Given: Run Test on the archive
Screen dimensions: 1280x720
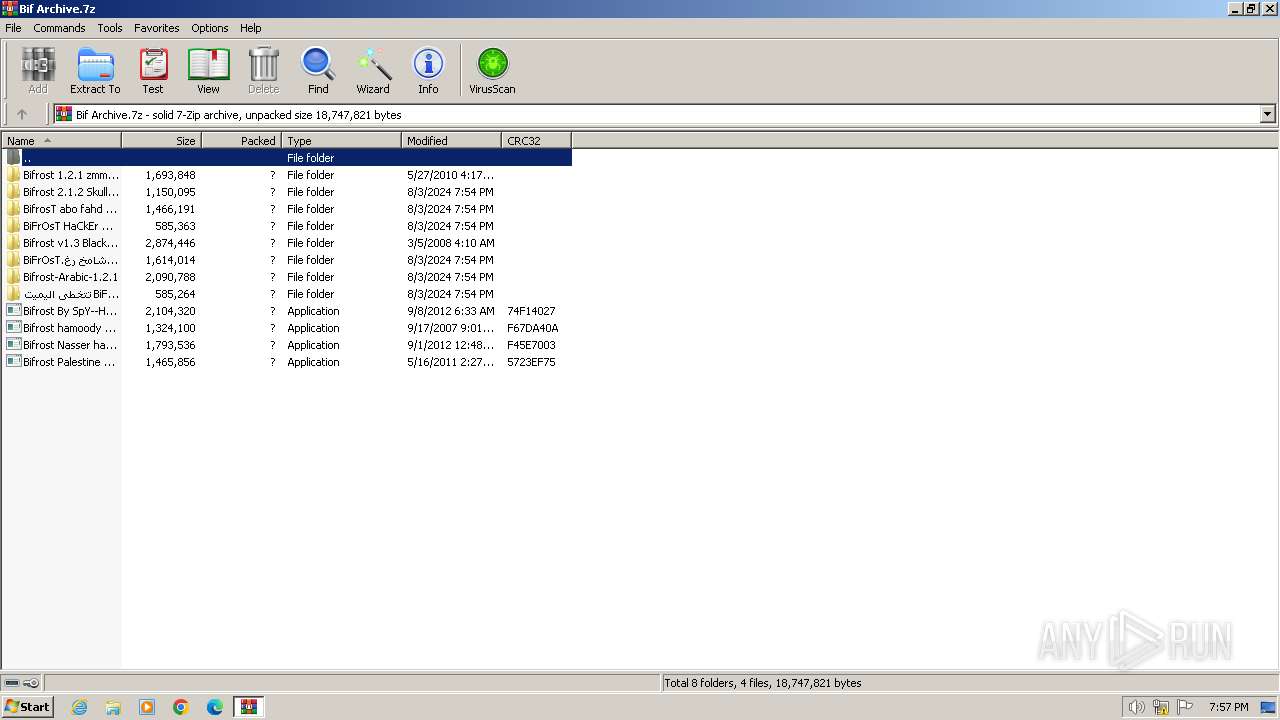Looking at the screenshot, I should [x=153, y=71].
